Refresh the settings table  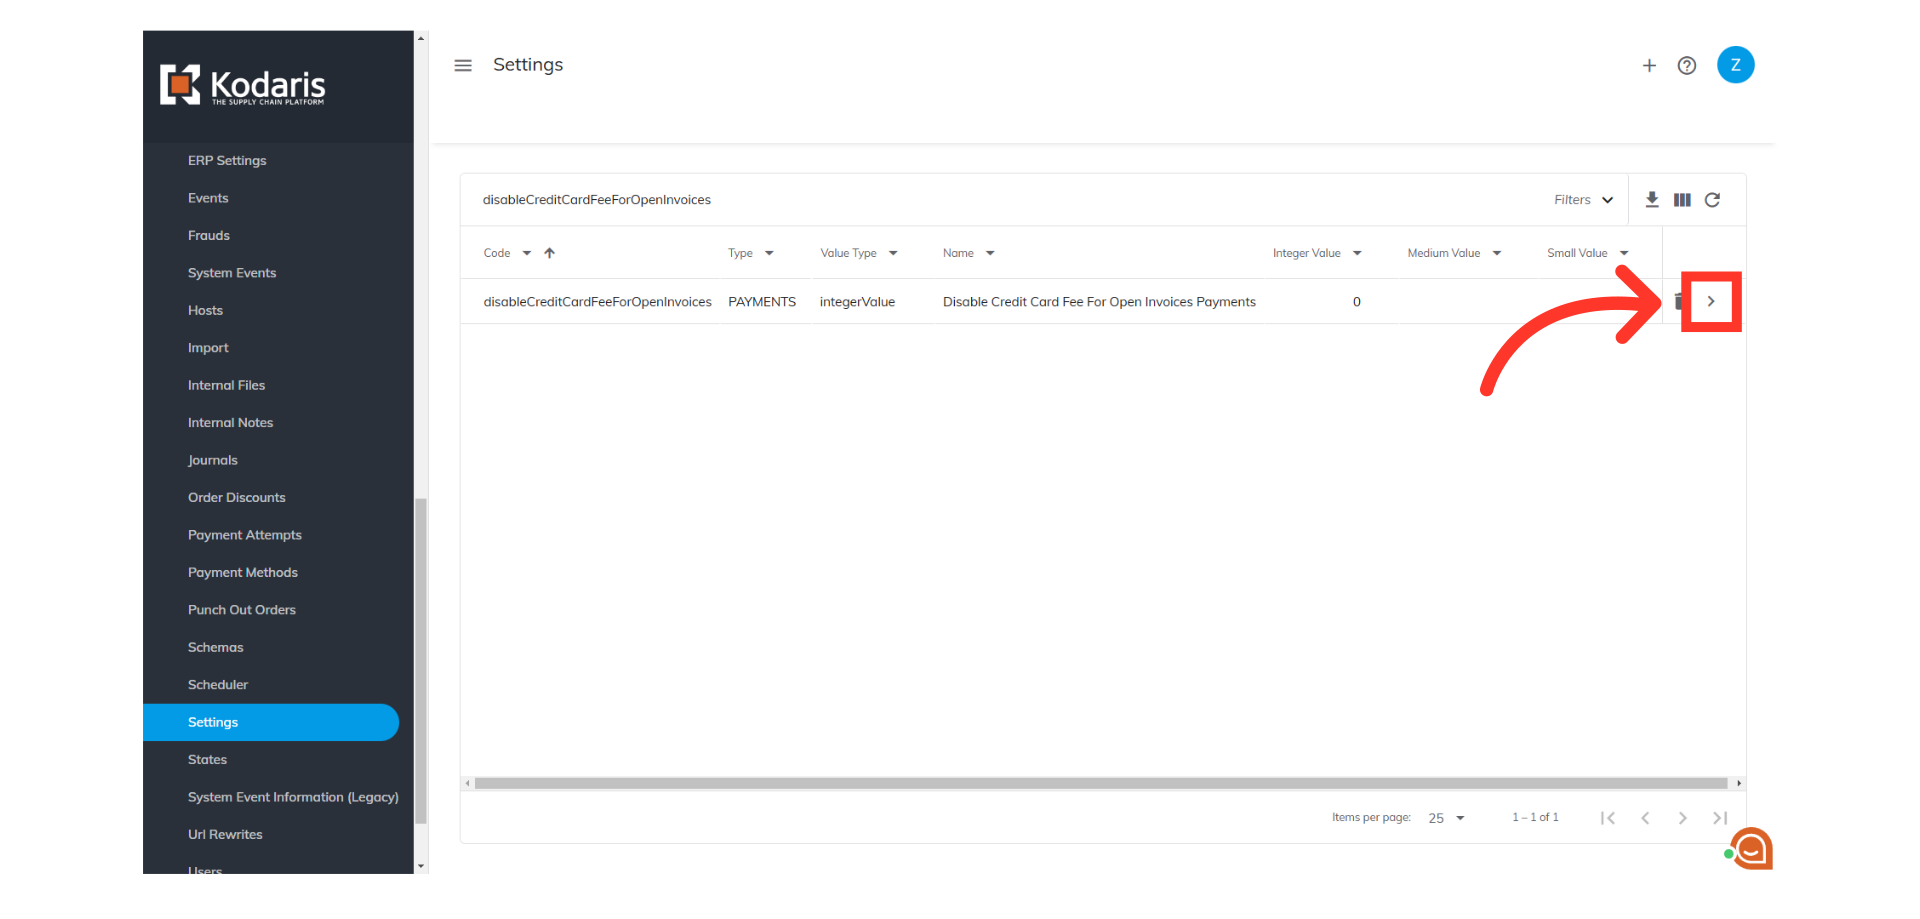1712,200
